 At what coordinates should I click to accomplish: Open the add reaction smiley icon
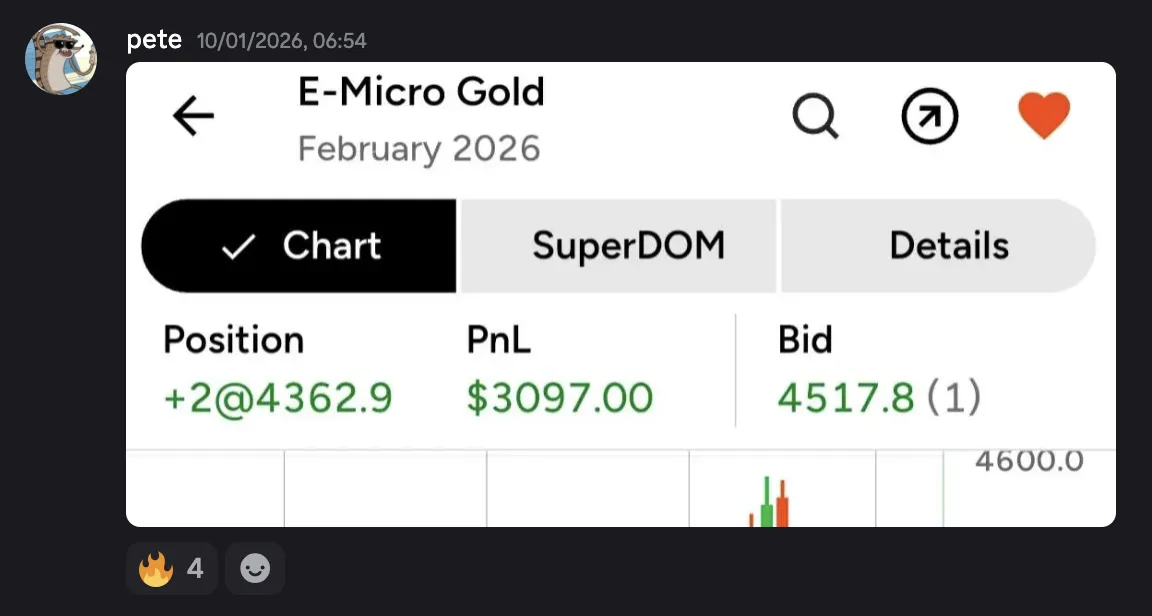coord(255,569)
